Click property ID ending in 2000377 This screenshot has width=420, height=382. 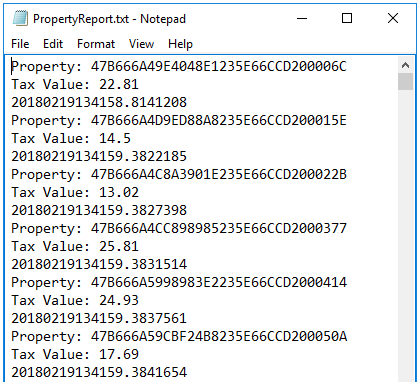[219, 228]
